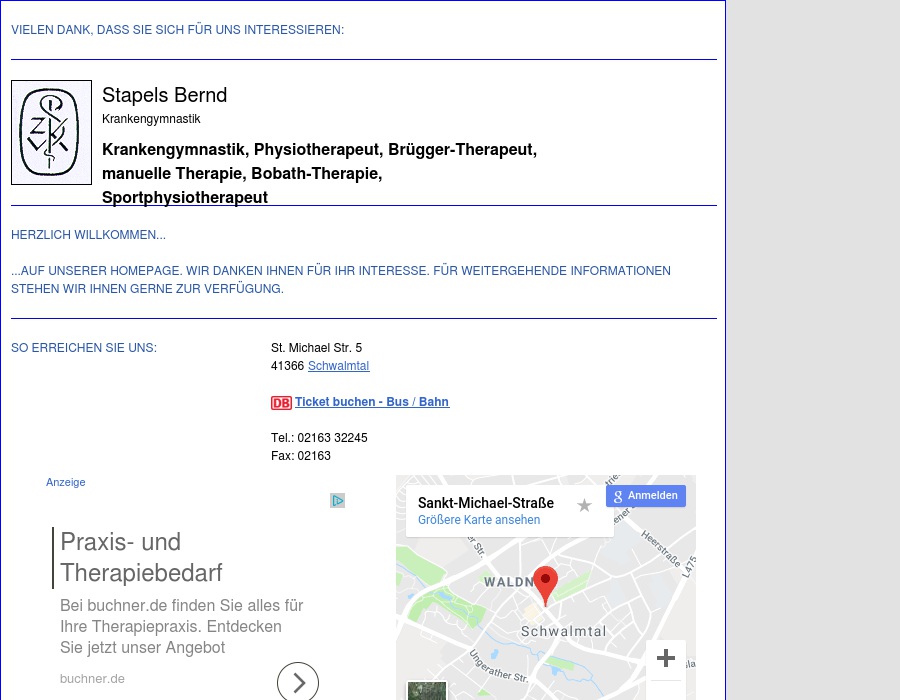Viewport: 900px width, 700px height.
Task: Click the buchner.de advertiser name
Action: pyautogui.click(x=92, y=678)
